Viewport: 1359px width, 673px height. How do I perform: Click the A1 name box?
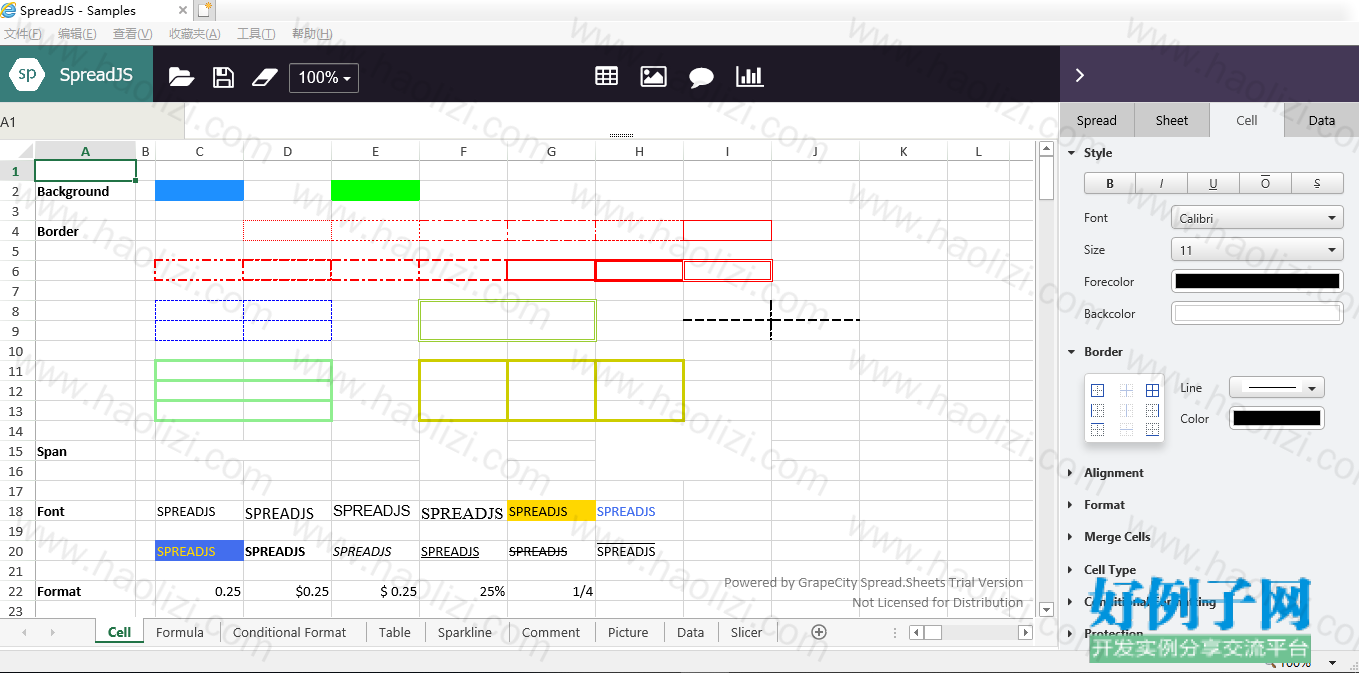(92, 122)
